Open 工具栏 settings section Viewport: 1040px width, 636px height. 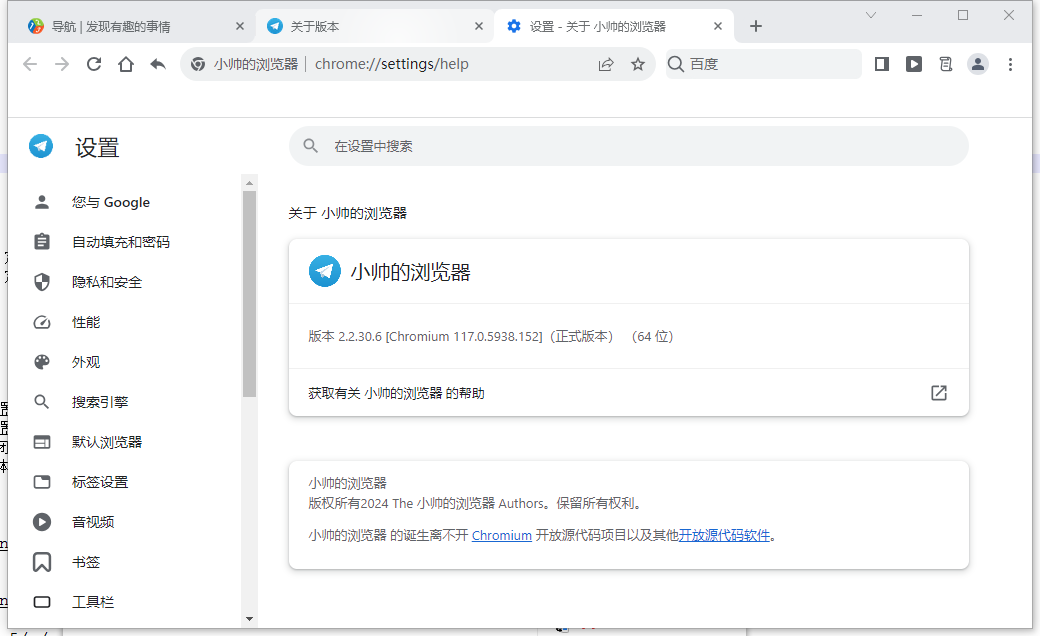tap(92, 602)
